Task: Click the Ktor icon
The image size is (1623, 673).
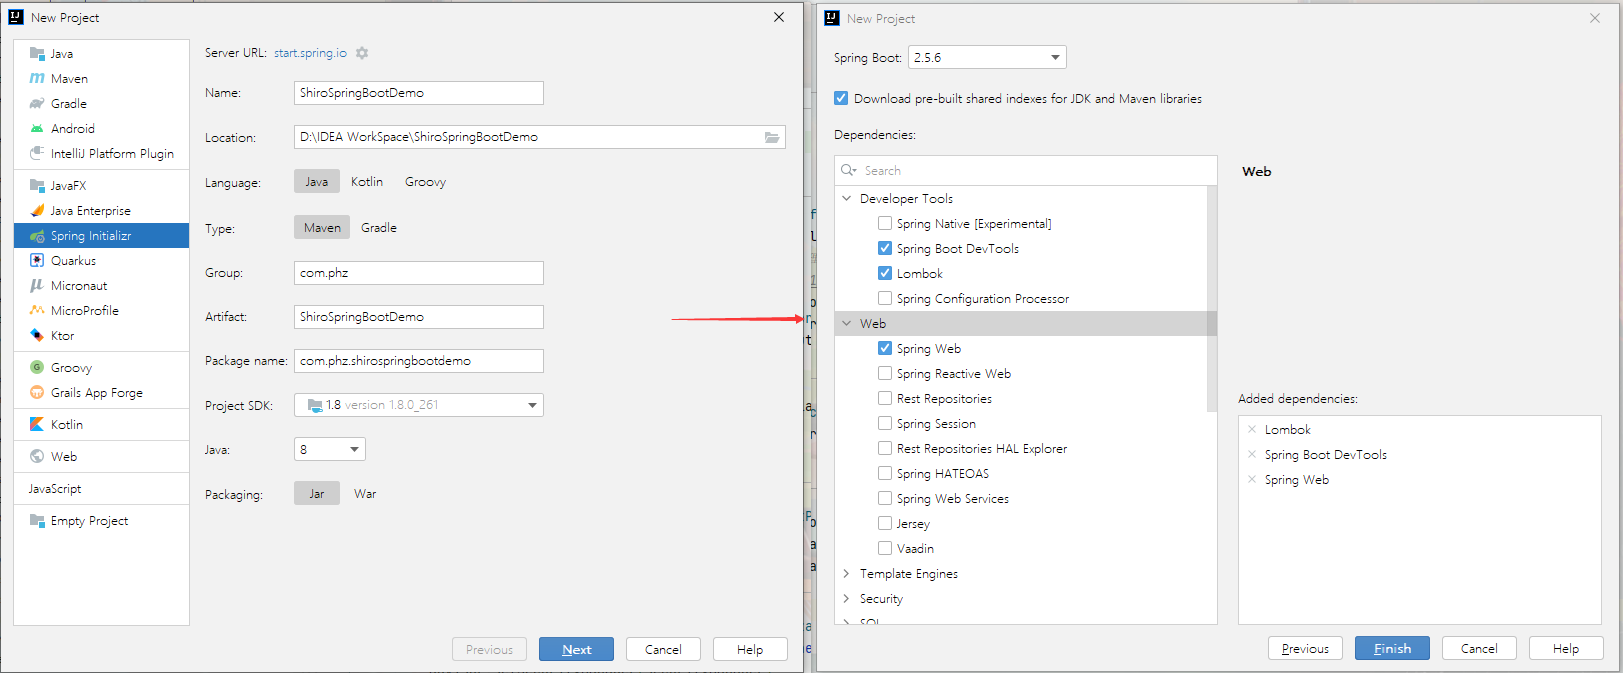Action: point(37,336)
